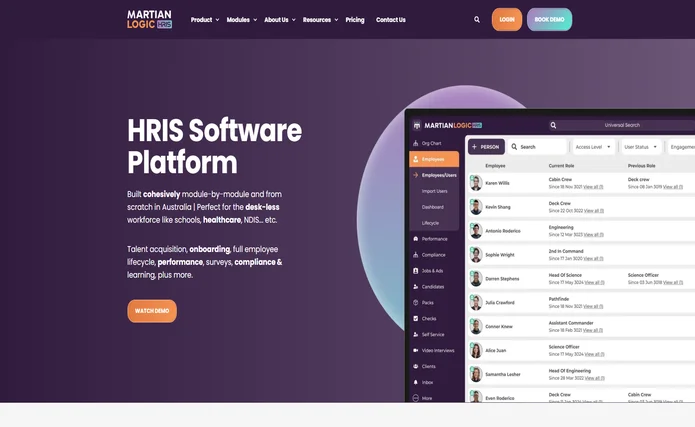Click the Org Chart sidebar icon
Viewport: 695px width, 427px height.
point(416,143)
